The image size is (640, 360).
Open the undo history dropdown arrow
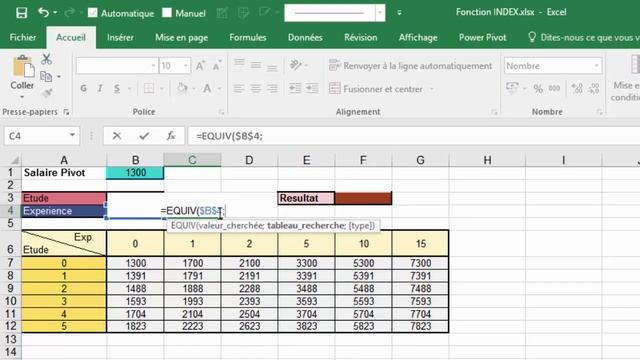coord(55,13)
